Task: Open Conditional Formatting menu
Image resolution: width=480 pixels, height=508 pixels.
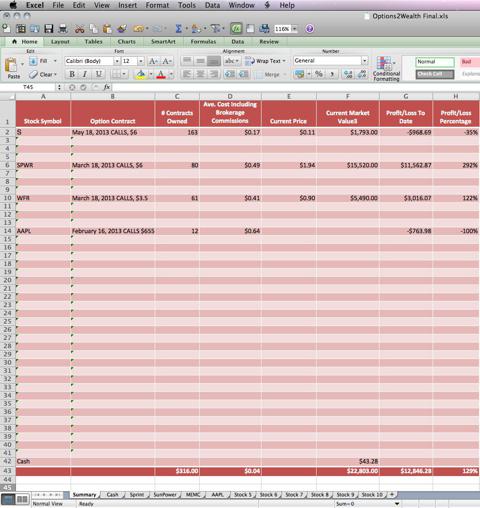Action: point(386,69)
